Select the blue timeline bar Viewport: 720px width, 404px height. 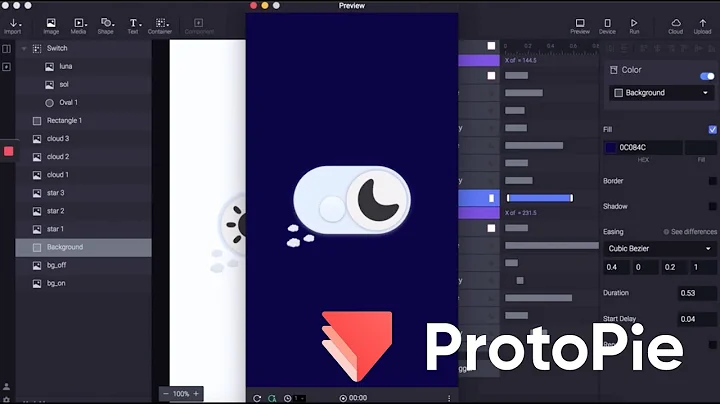point(540,198)
